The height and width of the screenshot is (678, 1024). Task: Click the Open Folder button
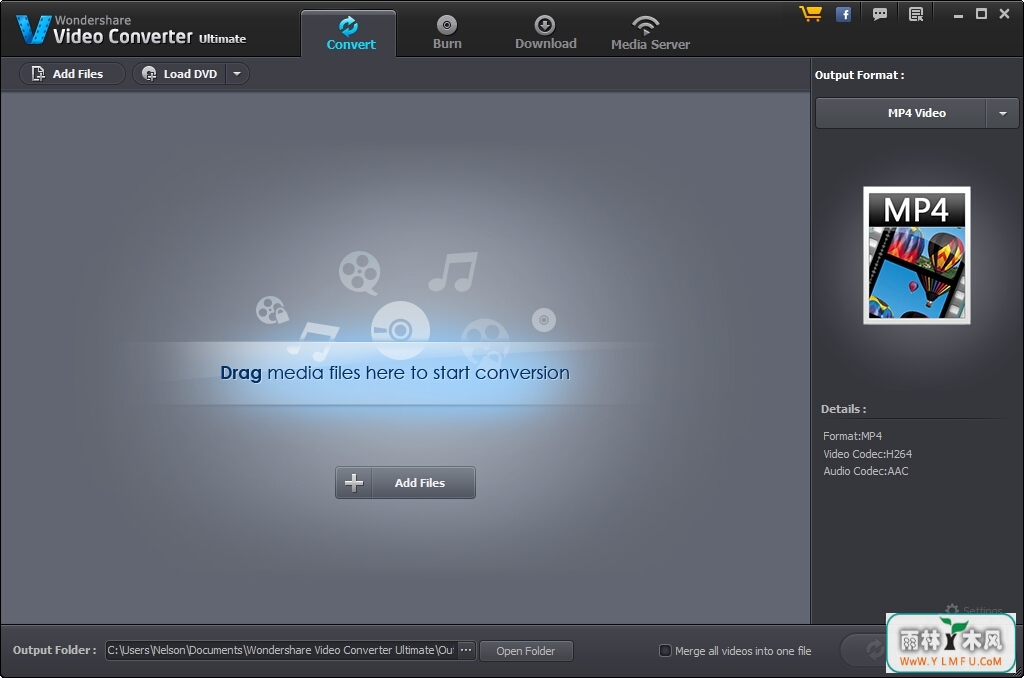click(526, 651)
